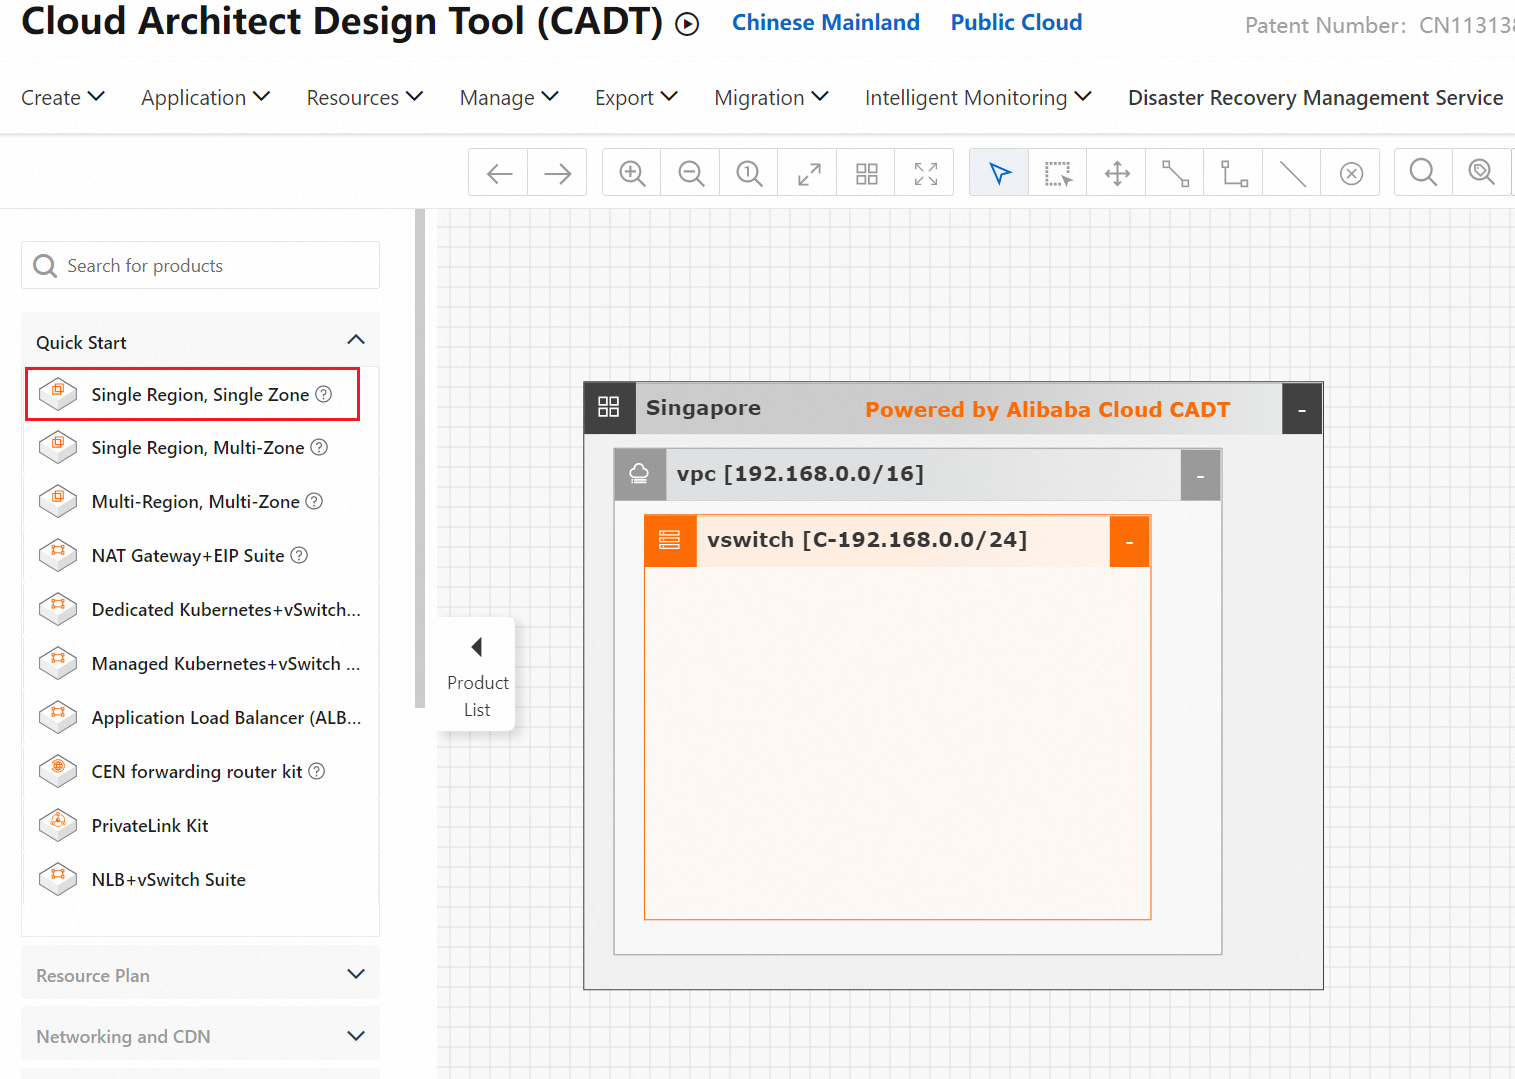The width and height of the screenshot is (1515, 1079).
Task: Open Disaster Recovery Management Service
Action: click(1315, 98)
